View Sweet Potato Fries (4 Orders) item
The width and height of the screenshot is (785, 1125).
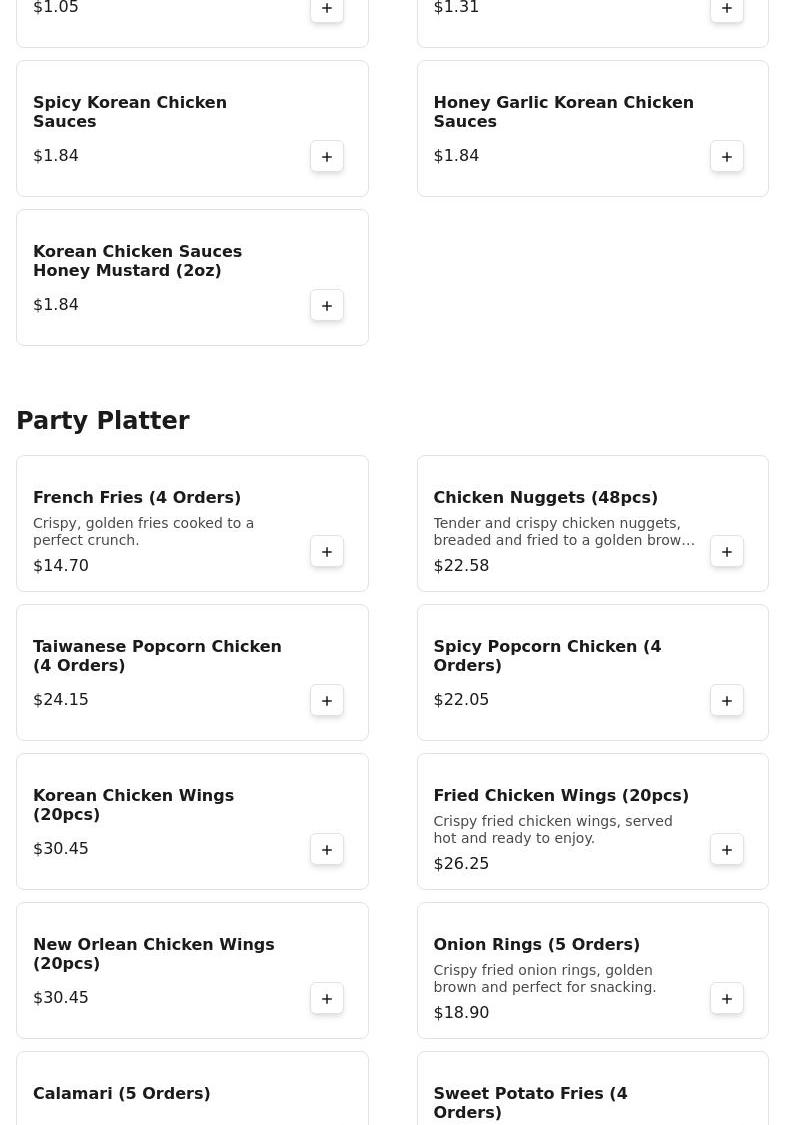coord(530,1102)
